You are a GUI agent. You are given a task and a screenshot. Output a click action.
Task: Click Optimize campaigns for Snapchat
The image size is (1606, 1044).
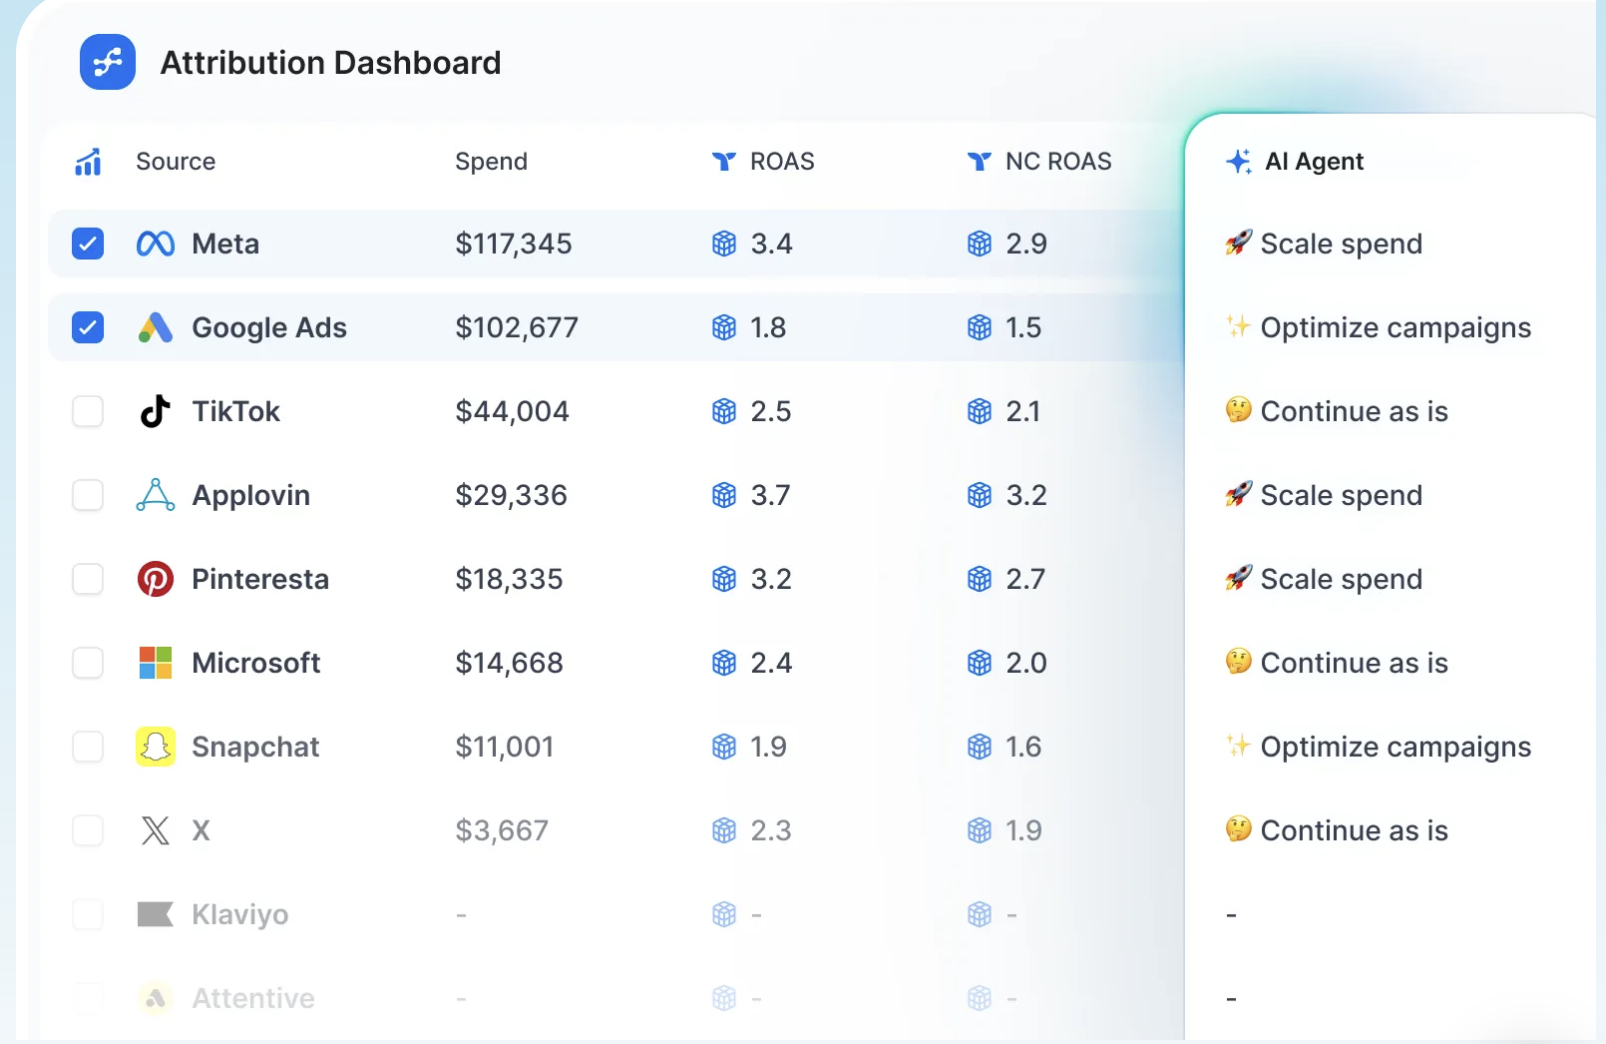pyautogui.click(x=1395, y=748)
